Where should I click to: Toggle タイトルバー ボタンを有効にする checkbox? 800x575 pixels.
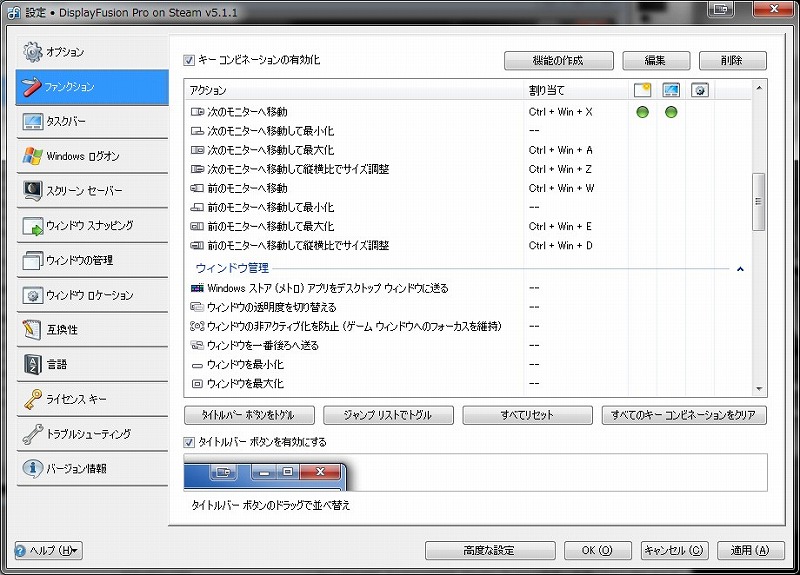coord(189,442)
